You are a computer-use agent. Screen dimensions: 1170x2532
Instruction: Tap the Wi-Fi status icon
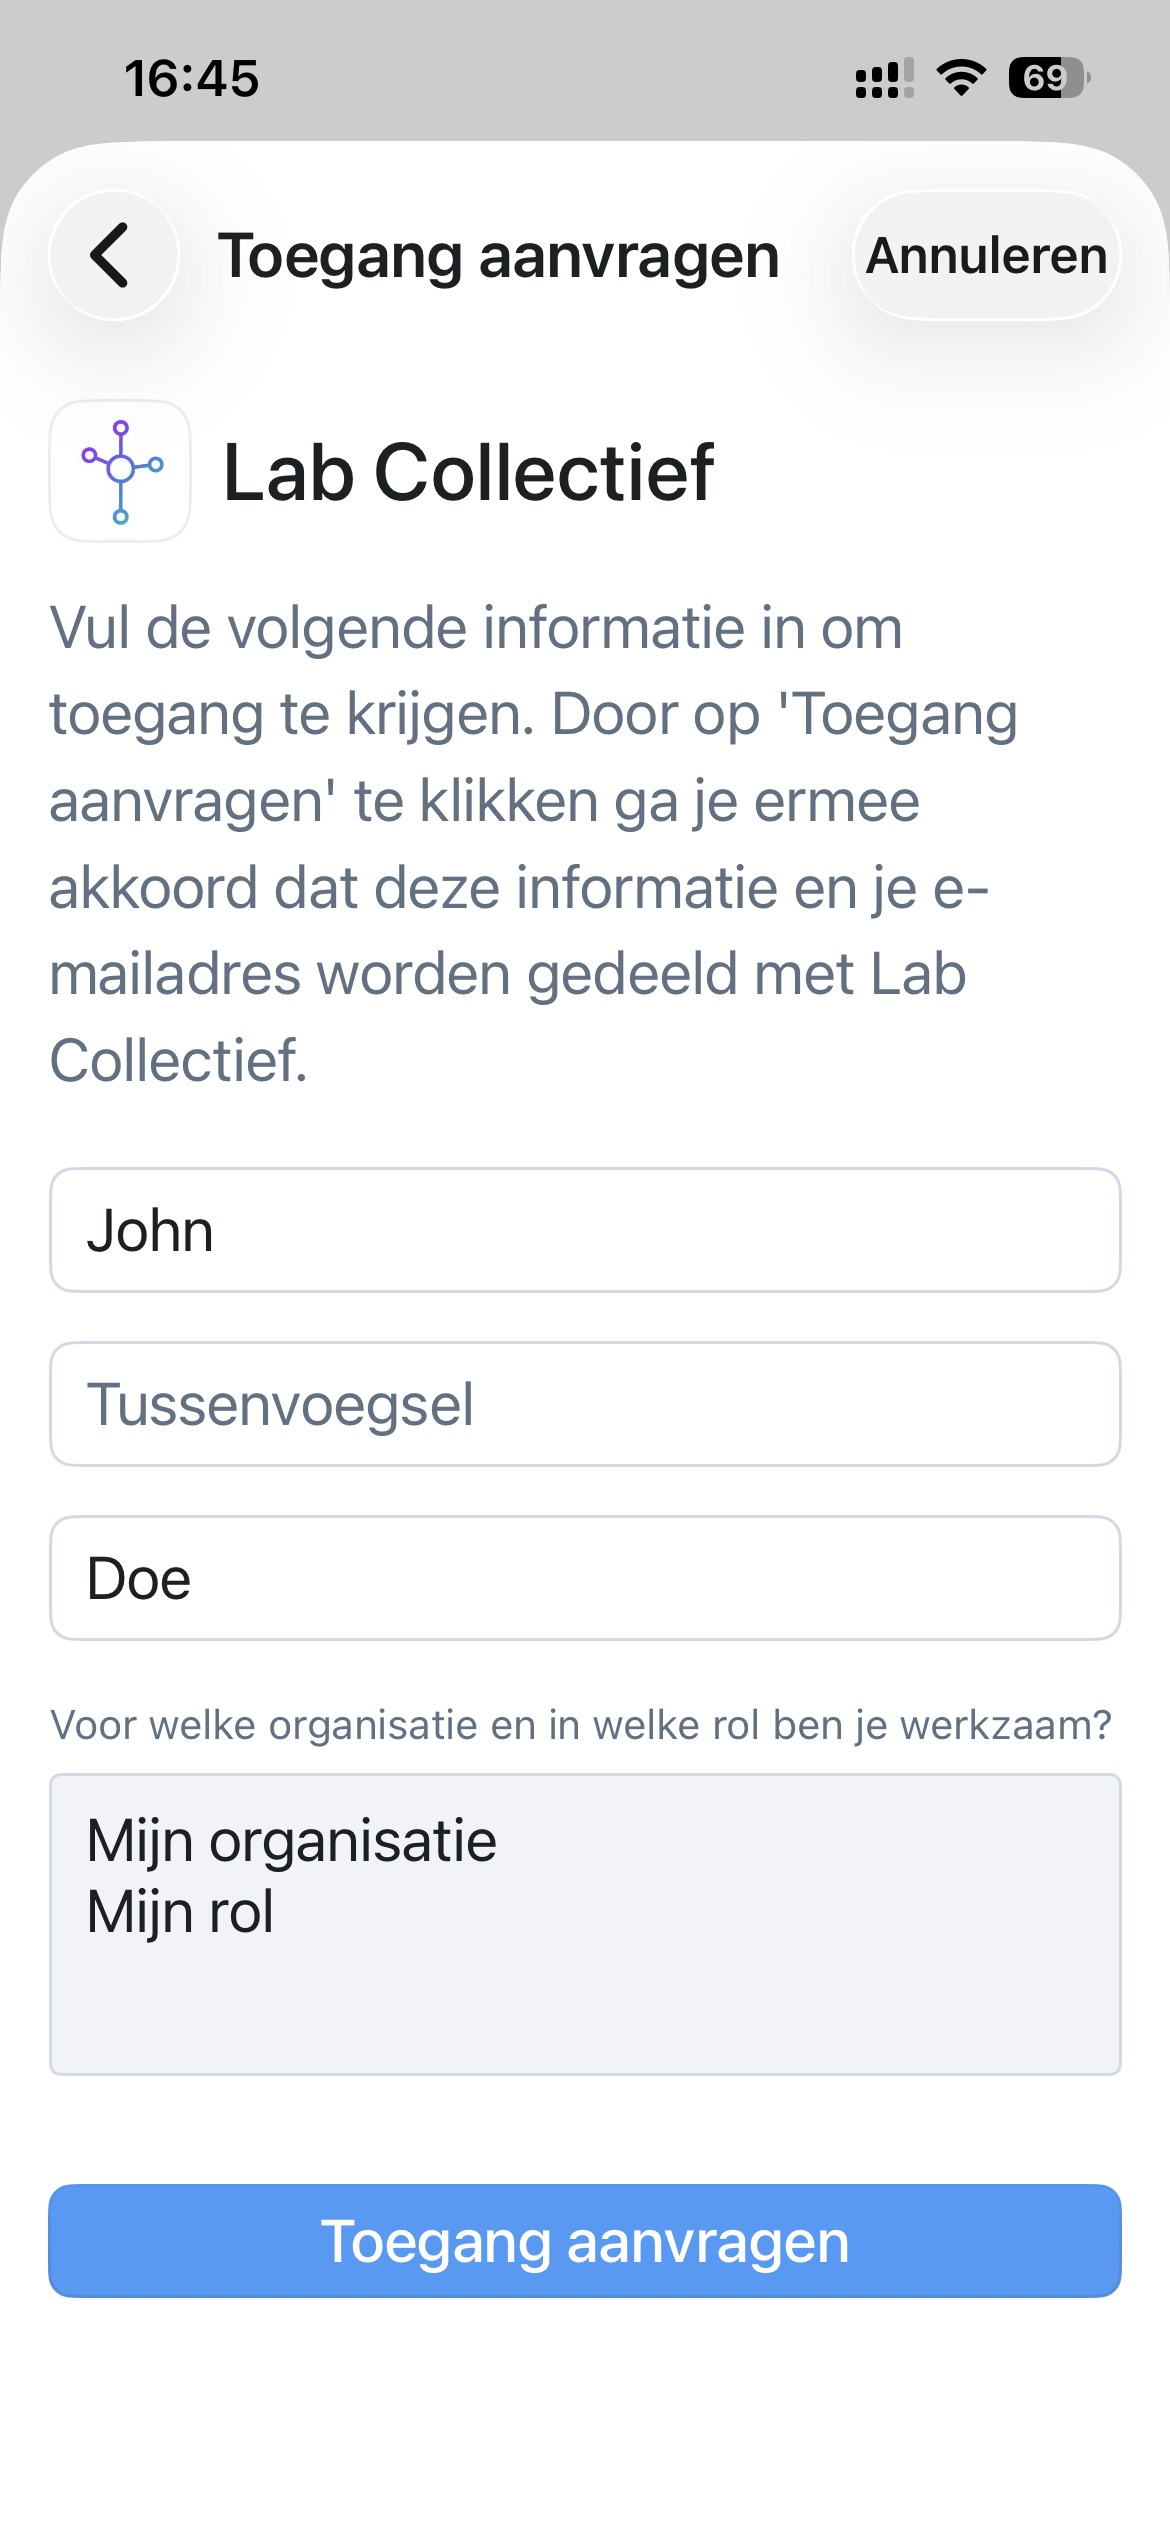pos(961,78)
